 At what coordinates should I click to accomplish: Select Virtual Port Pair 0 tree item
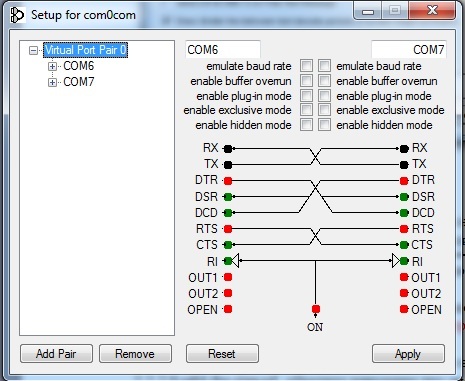(85, 50)
